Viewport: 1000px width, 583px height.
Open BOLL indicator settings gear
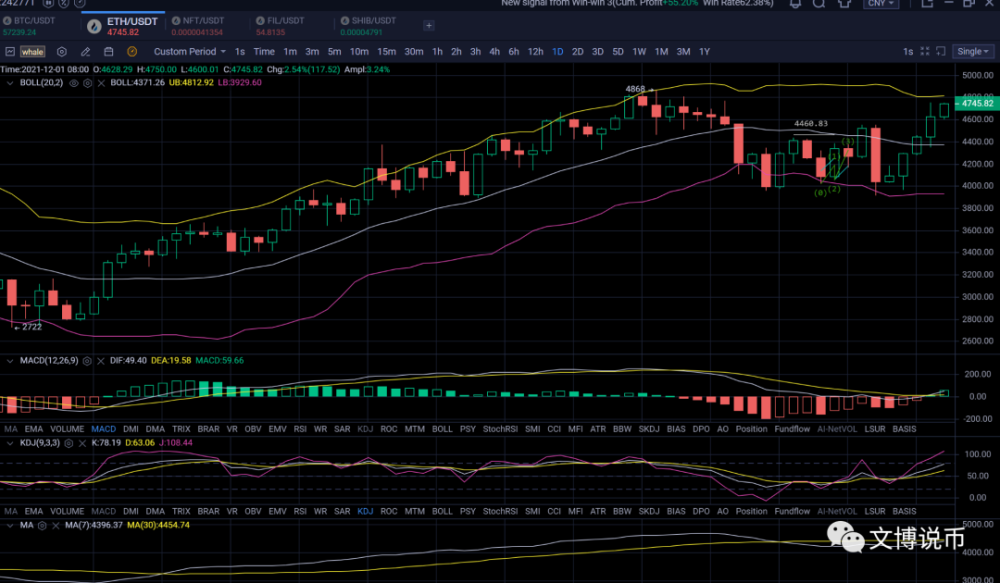pyautogui.click(x=87, y=83)
